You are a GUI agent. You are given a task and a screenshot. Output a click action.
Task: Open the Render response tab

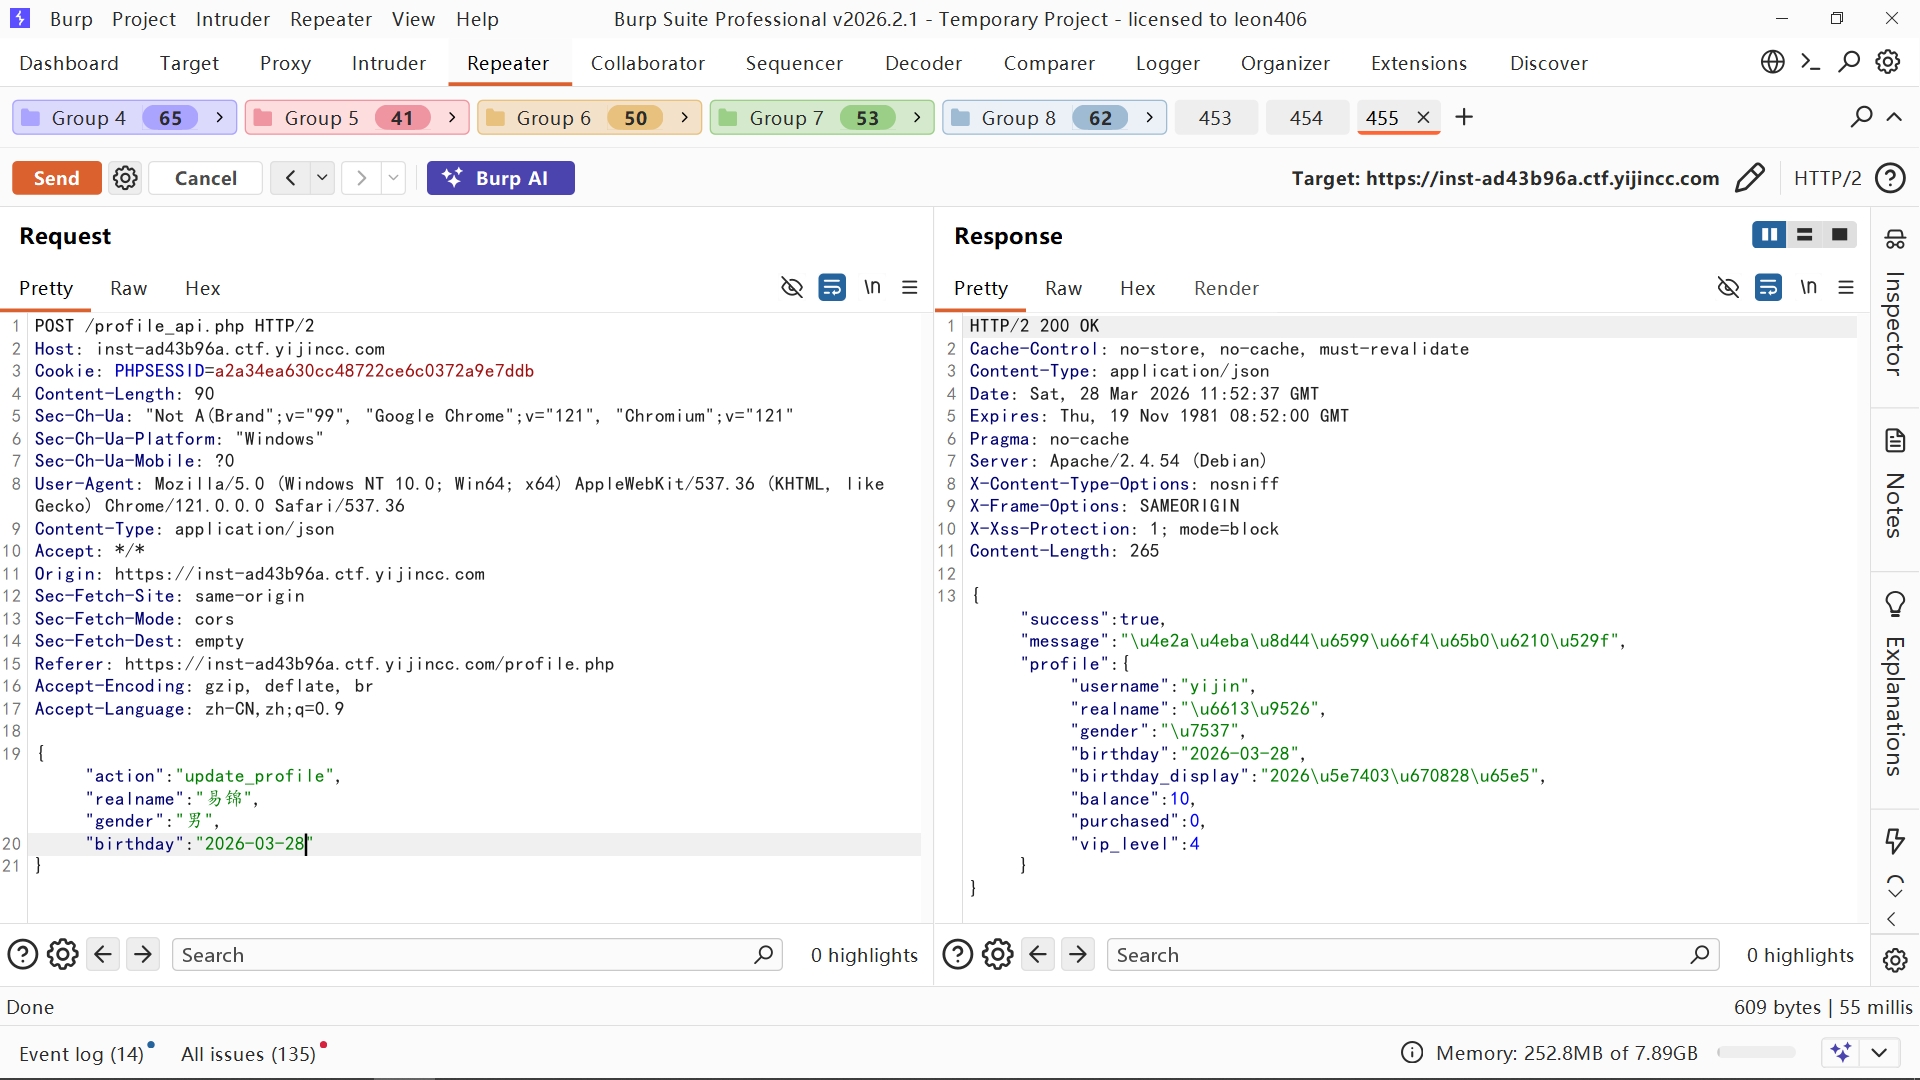click(x=1226, y=288)
